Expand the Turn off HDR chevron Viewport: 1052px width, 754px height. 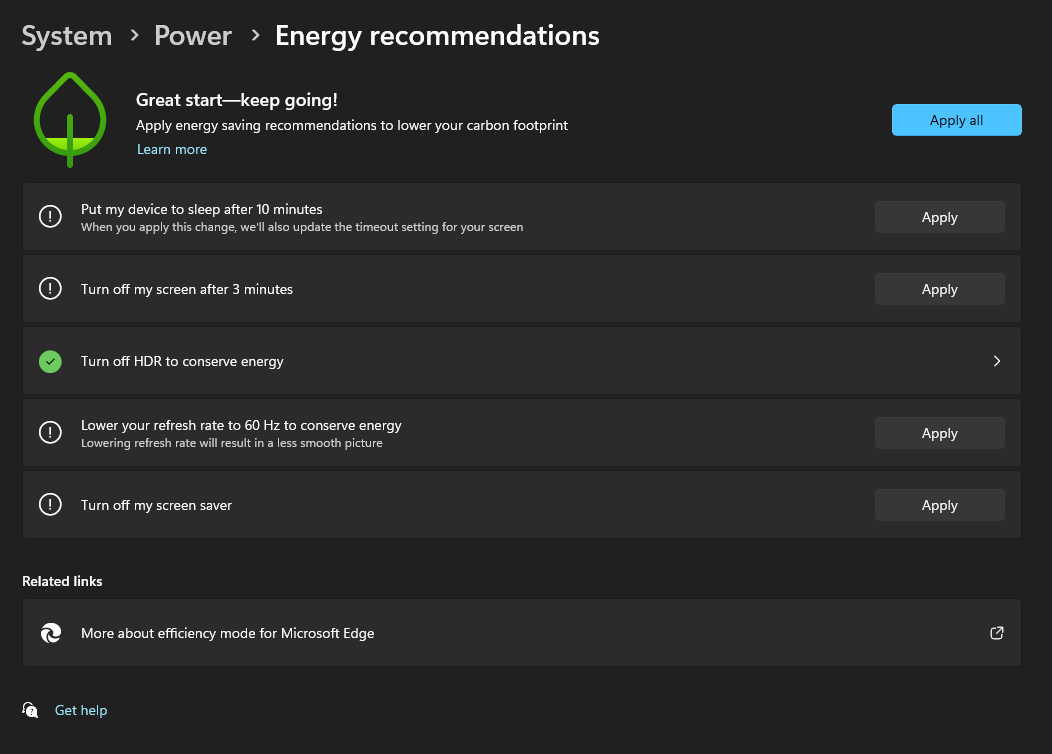point(997,361)
